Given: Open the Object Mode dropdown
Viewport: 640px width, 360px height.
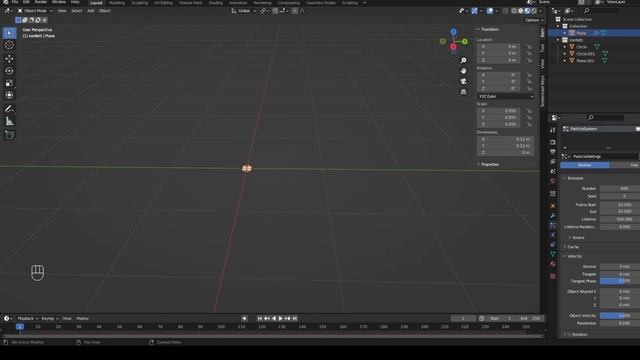Looking at the screenshot, I should click(x=35, y=11).
